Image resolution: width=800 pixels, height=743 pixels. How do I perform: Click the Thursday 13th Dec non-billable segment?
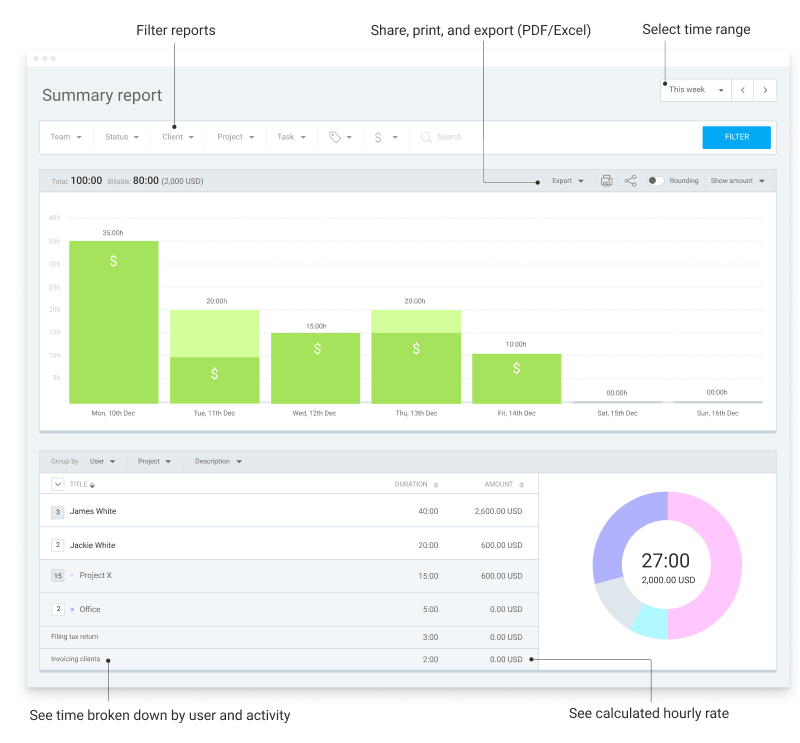416,321
